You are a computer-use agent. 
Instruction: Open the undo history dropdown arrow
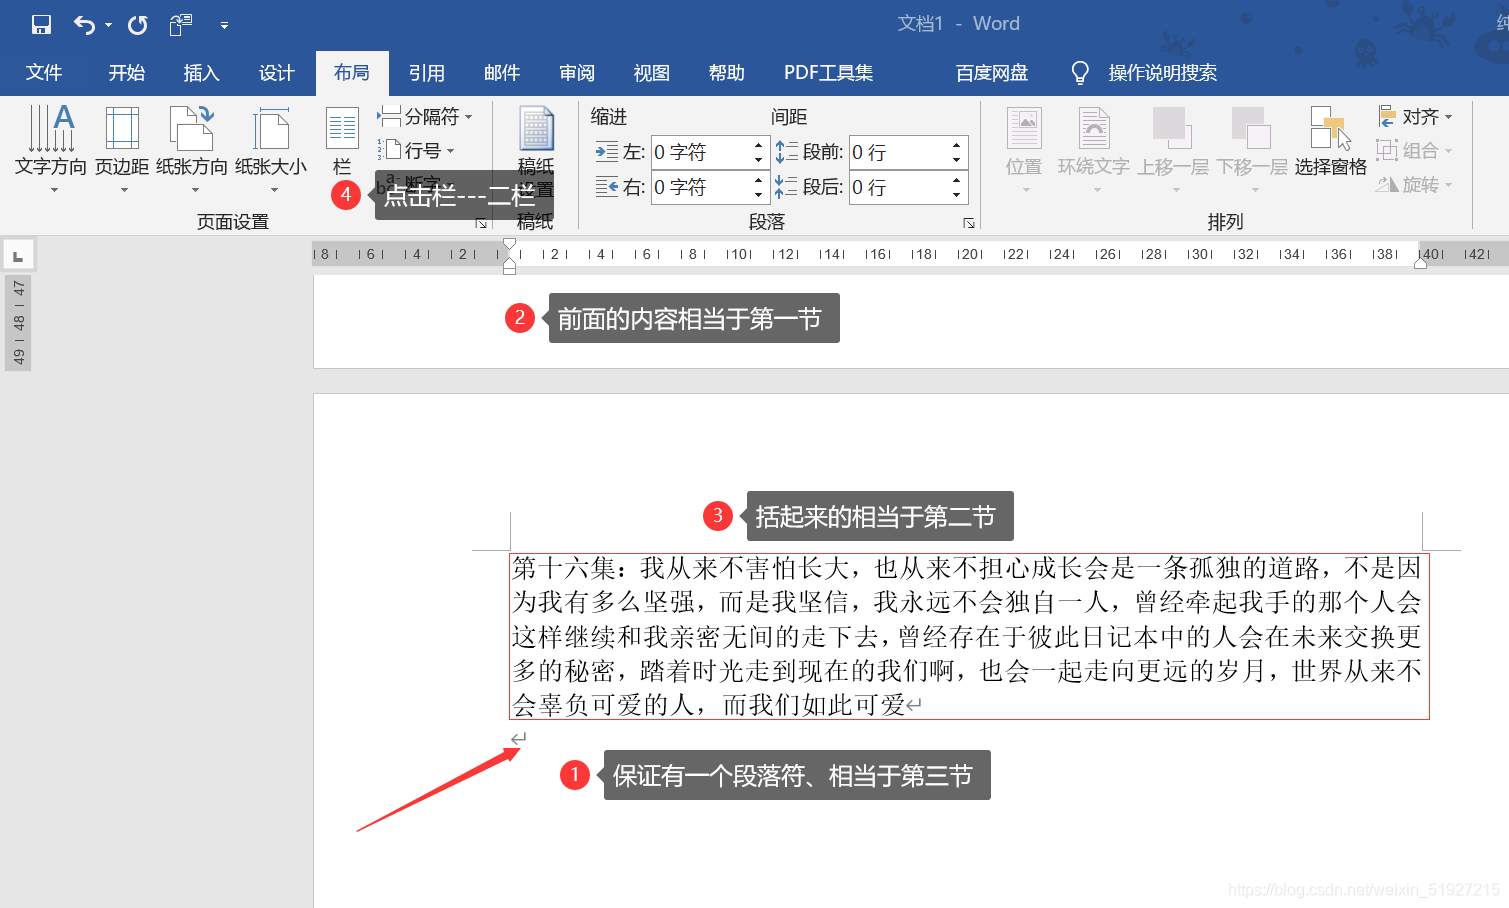108,25
